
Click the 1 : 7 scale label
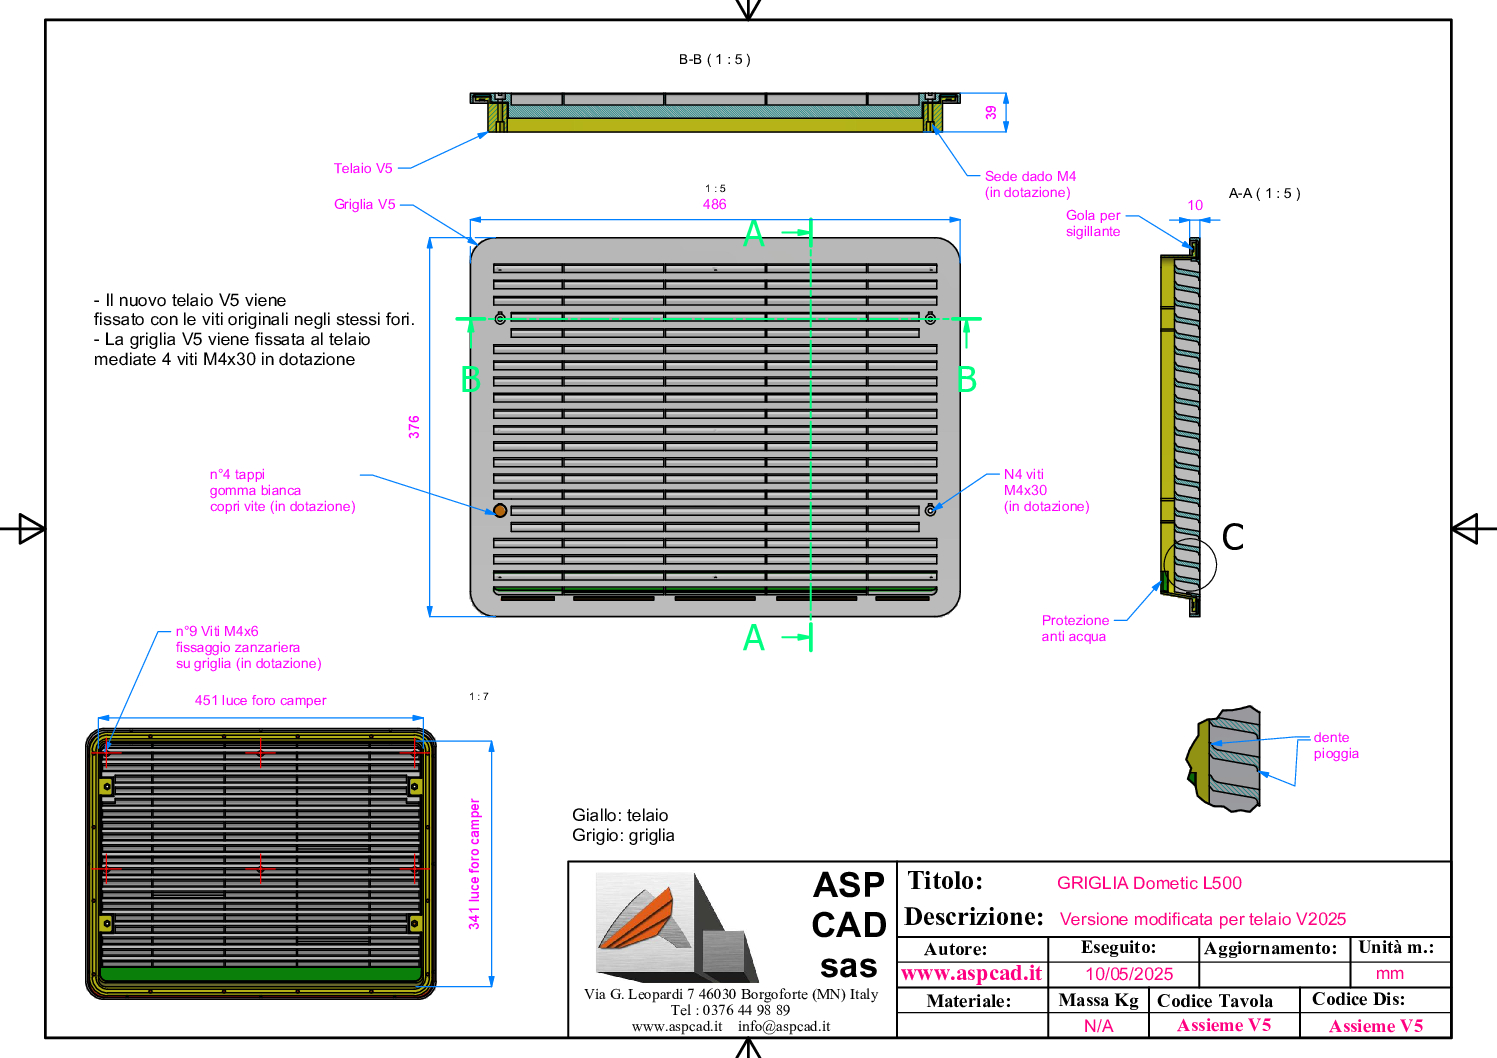click(x=479, y=696)
